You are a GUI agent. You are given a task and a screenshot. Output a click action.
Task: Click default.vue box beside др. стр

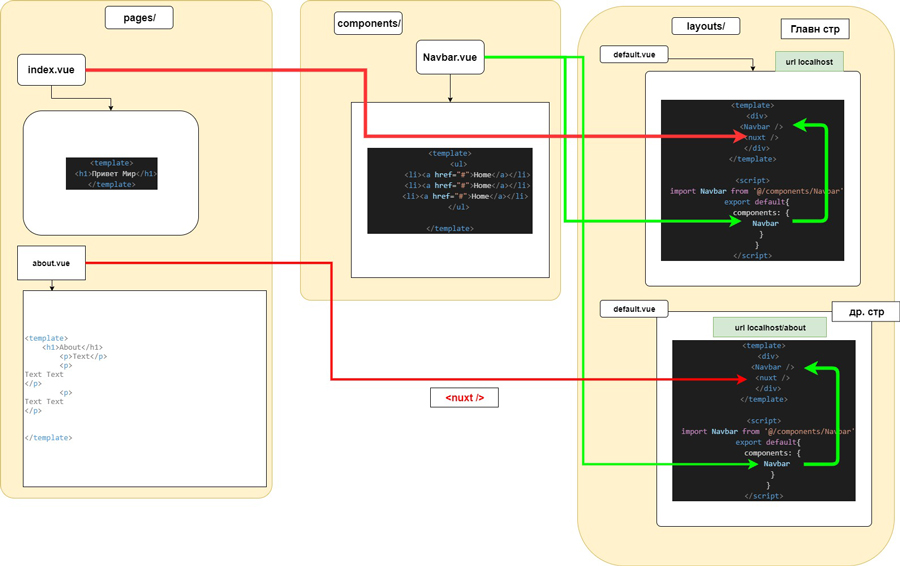[x=634, y=309]
